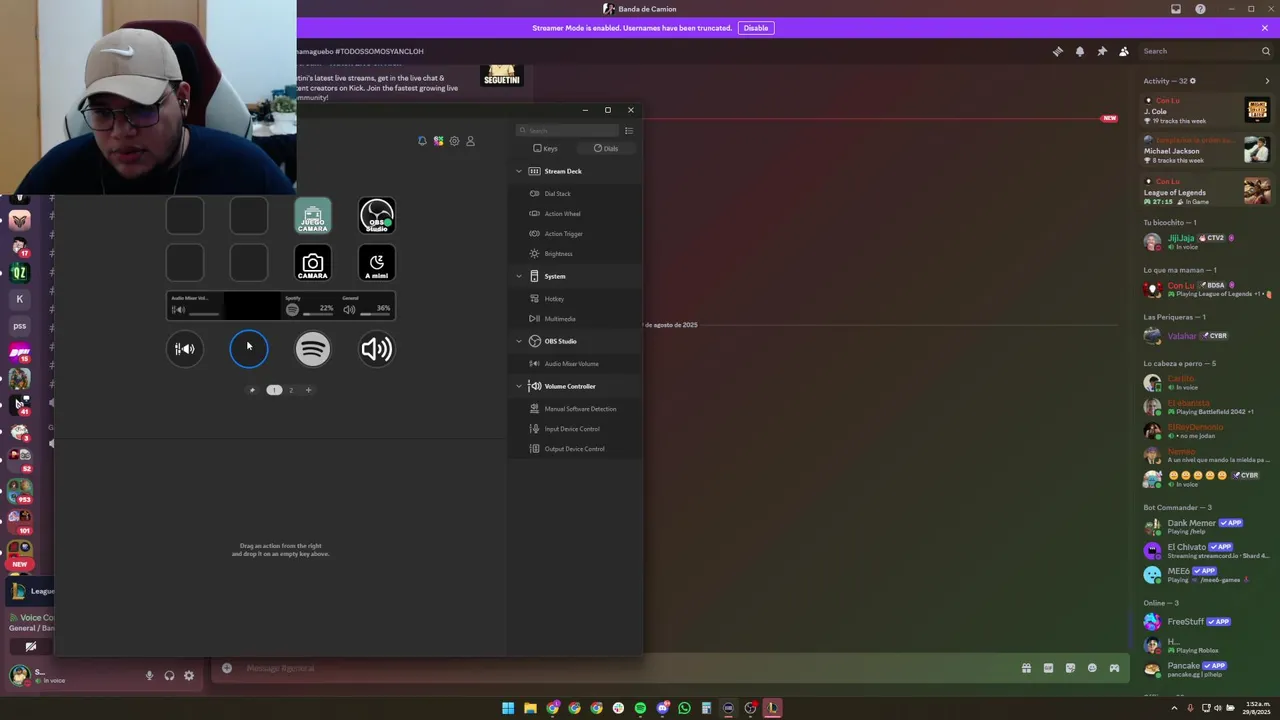This screenshot has width=1280, height=720.
Task: Collapse the Stream Deck category
Action: pos(519,171)
